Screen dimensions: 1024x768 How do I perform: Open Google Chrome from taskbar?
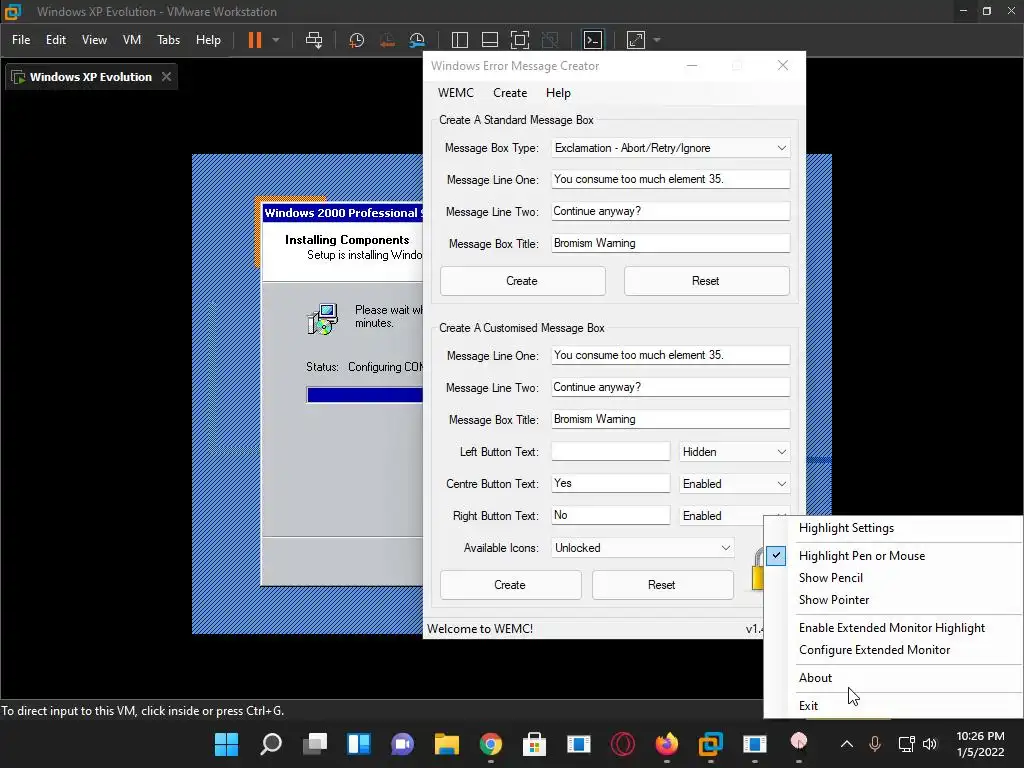coord(490,744)
